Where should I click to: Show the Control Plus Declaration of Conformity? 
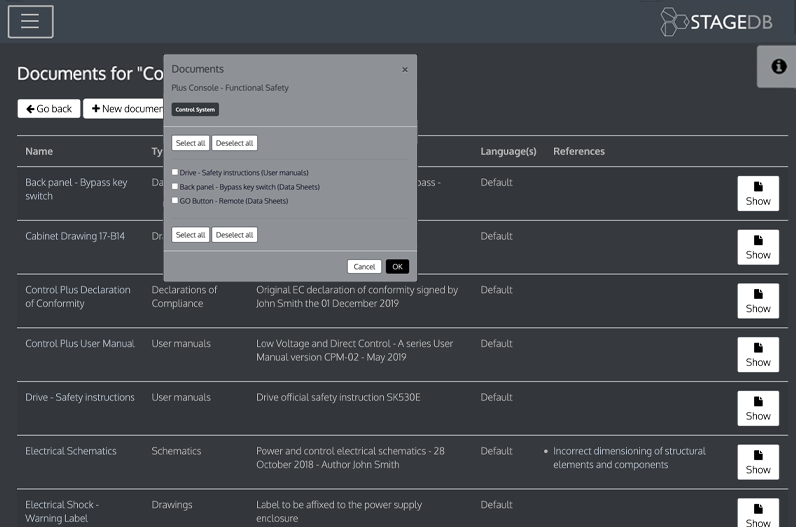click(757, 301)
